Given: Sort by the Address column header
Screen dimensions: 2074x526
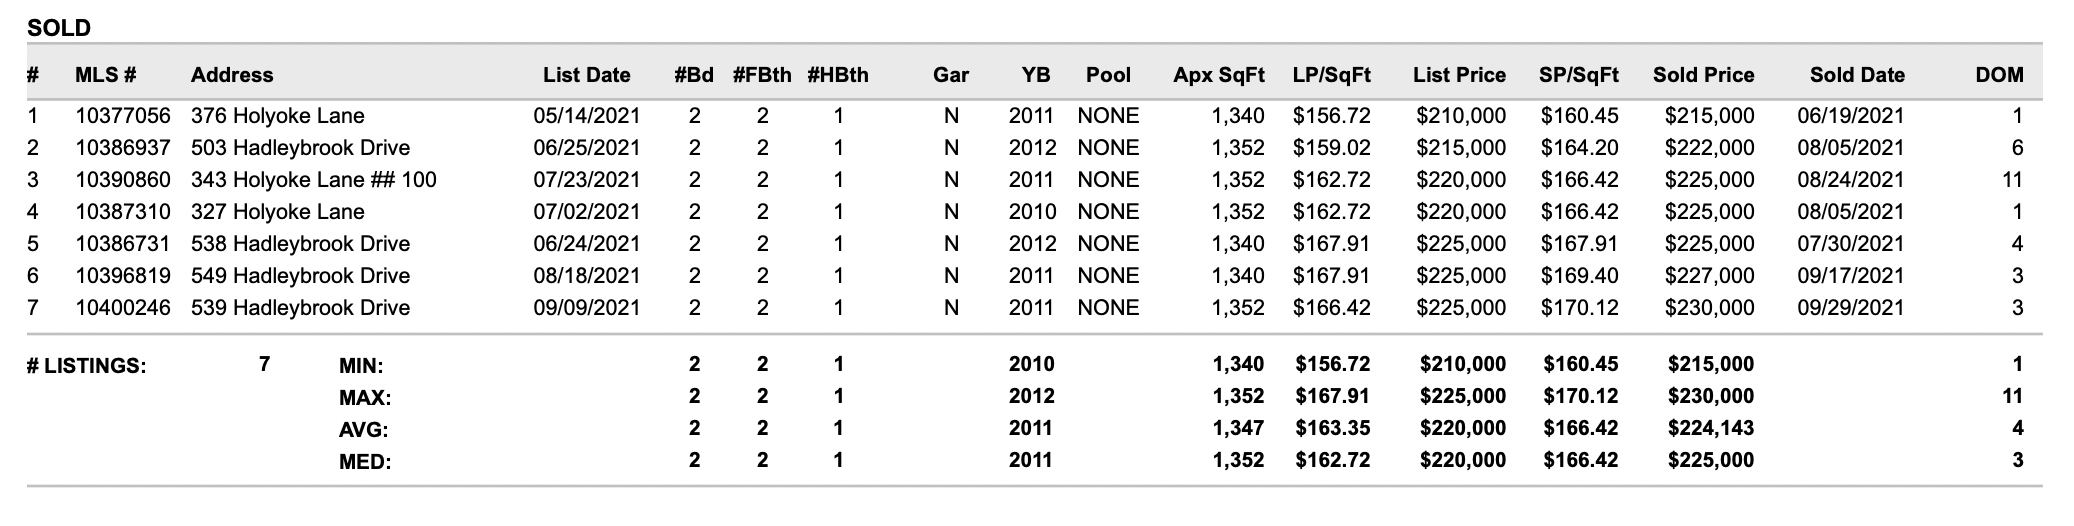Looking at the screenshot, I should coord(232,75).
